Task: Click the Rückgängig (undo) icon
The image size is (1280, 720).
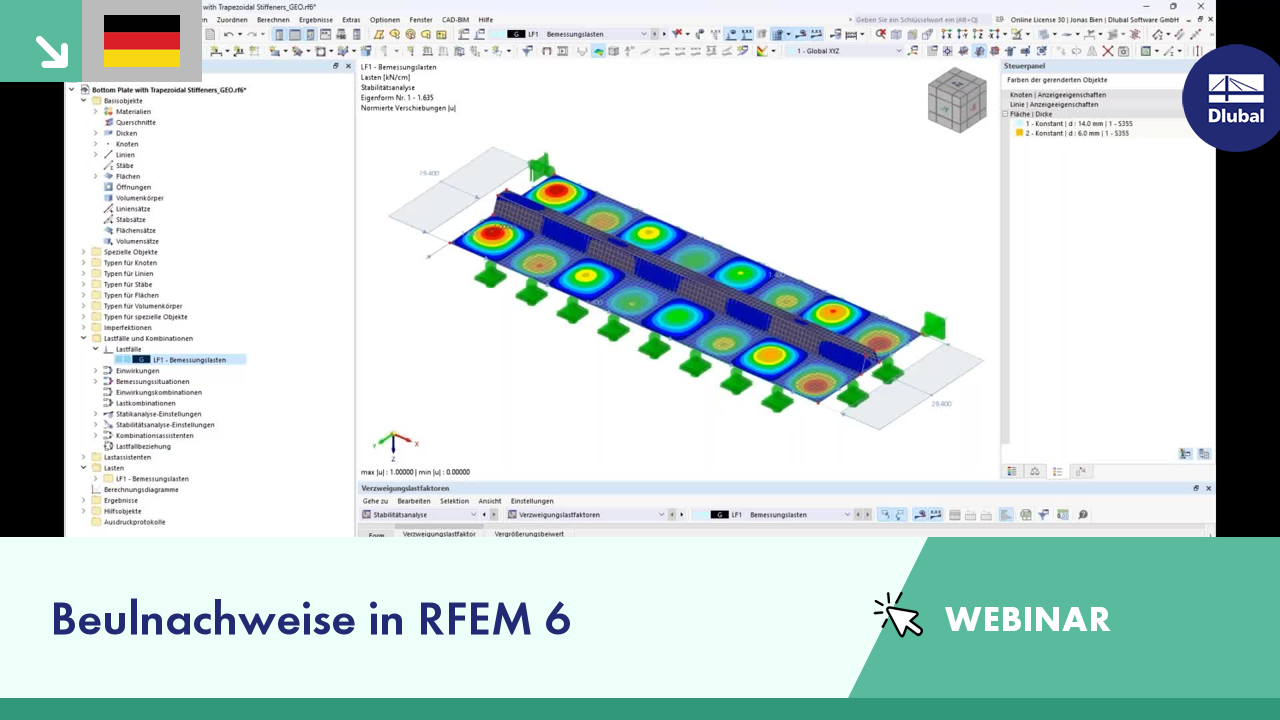Action: (x=228, y=34)
